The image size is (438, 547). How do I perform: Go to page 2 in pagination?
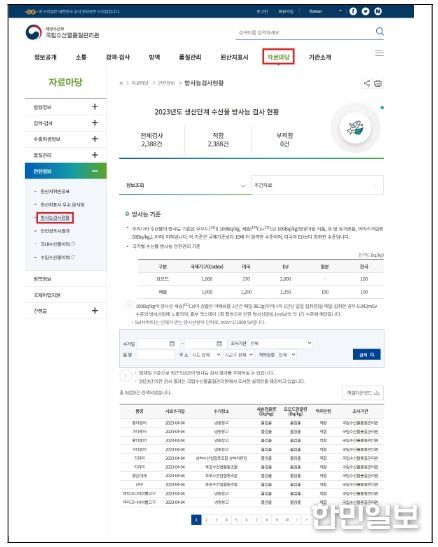coord(206,520)
